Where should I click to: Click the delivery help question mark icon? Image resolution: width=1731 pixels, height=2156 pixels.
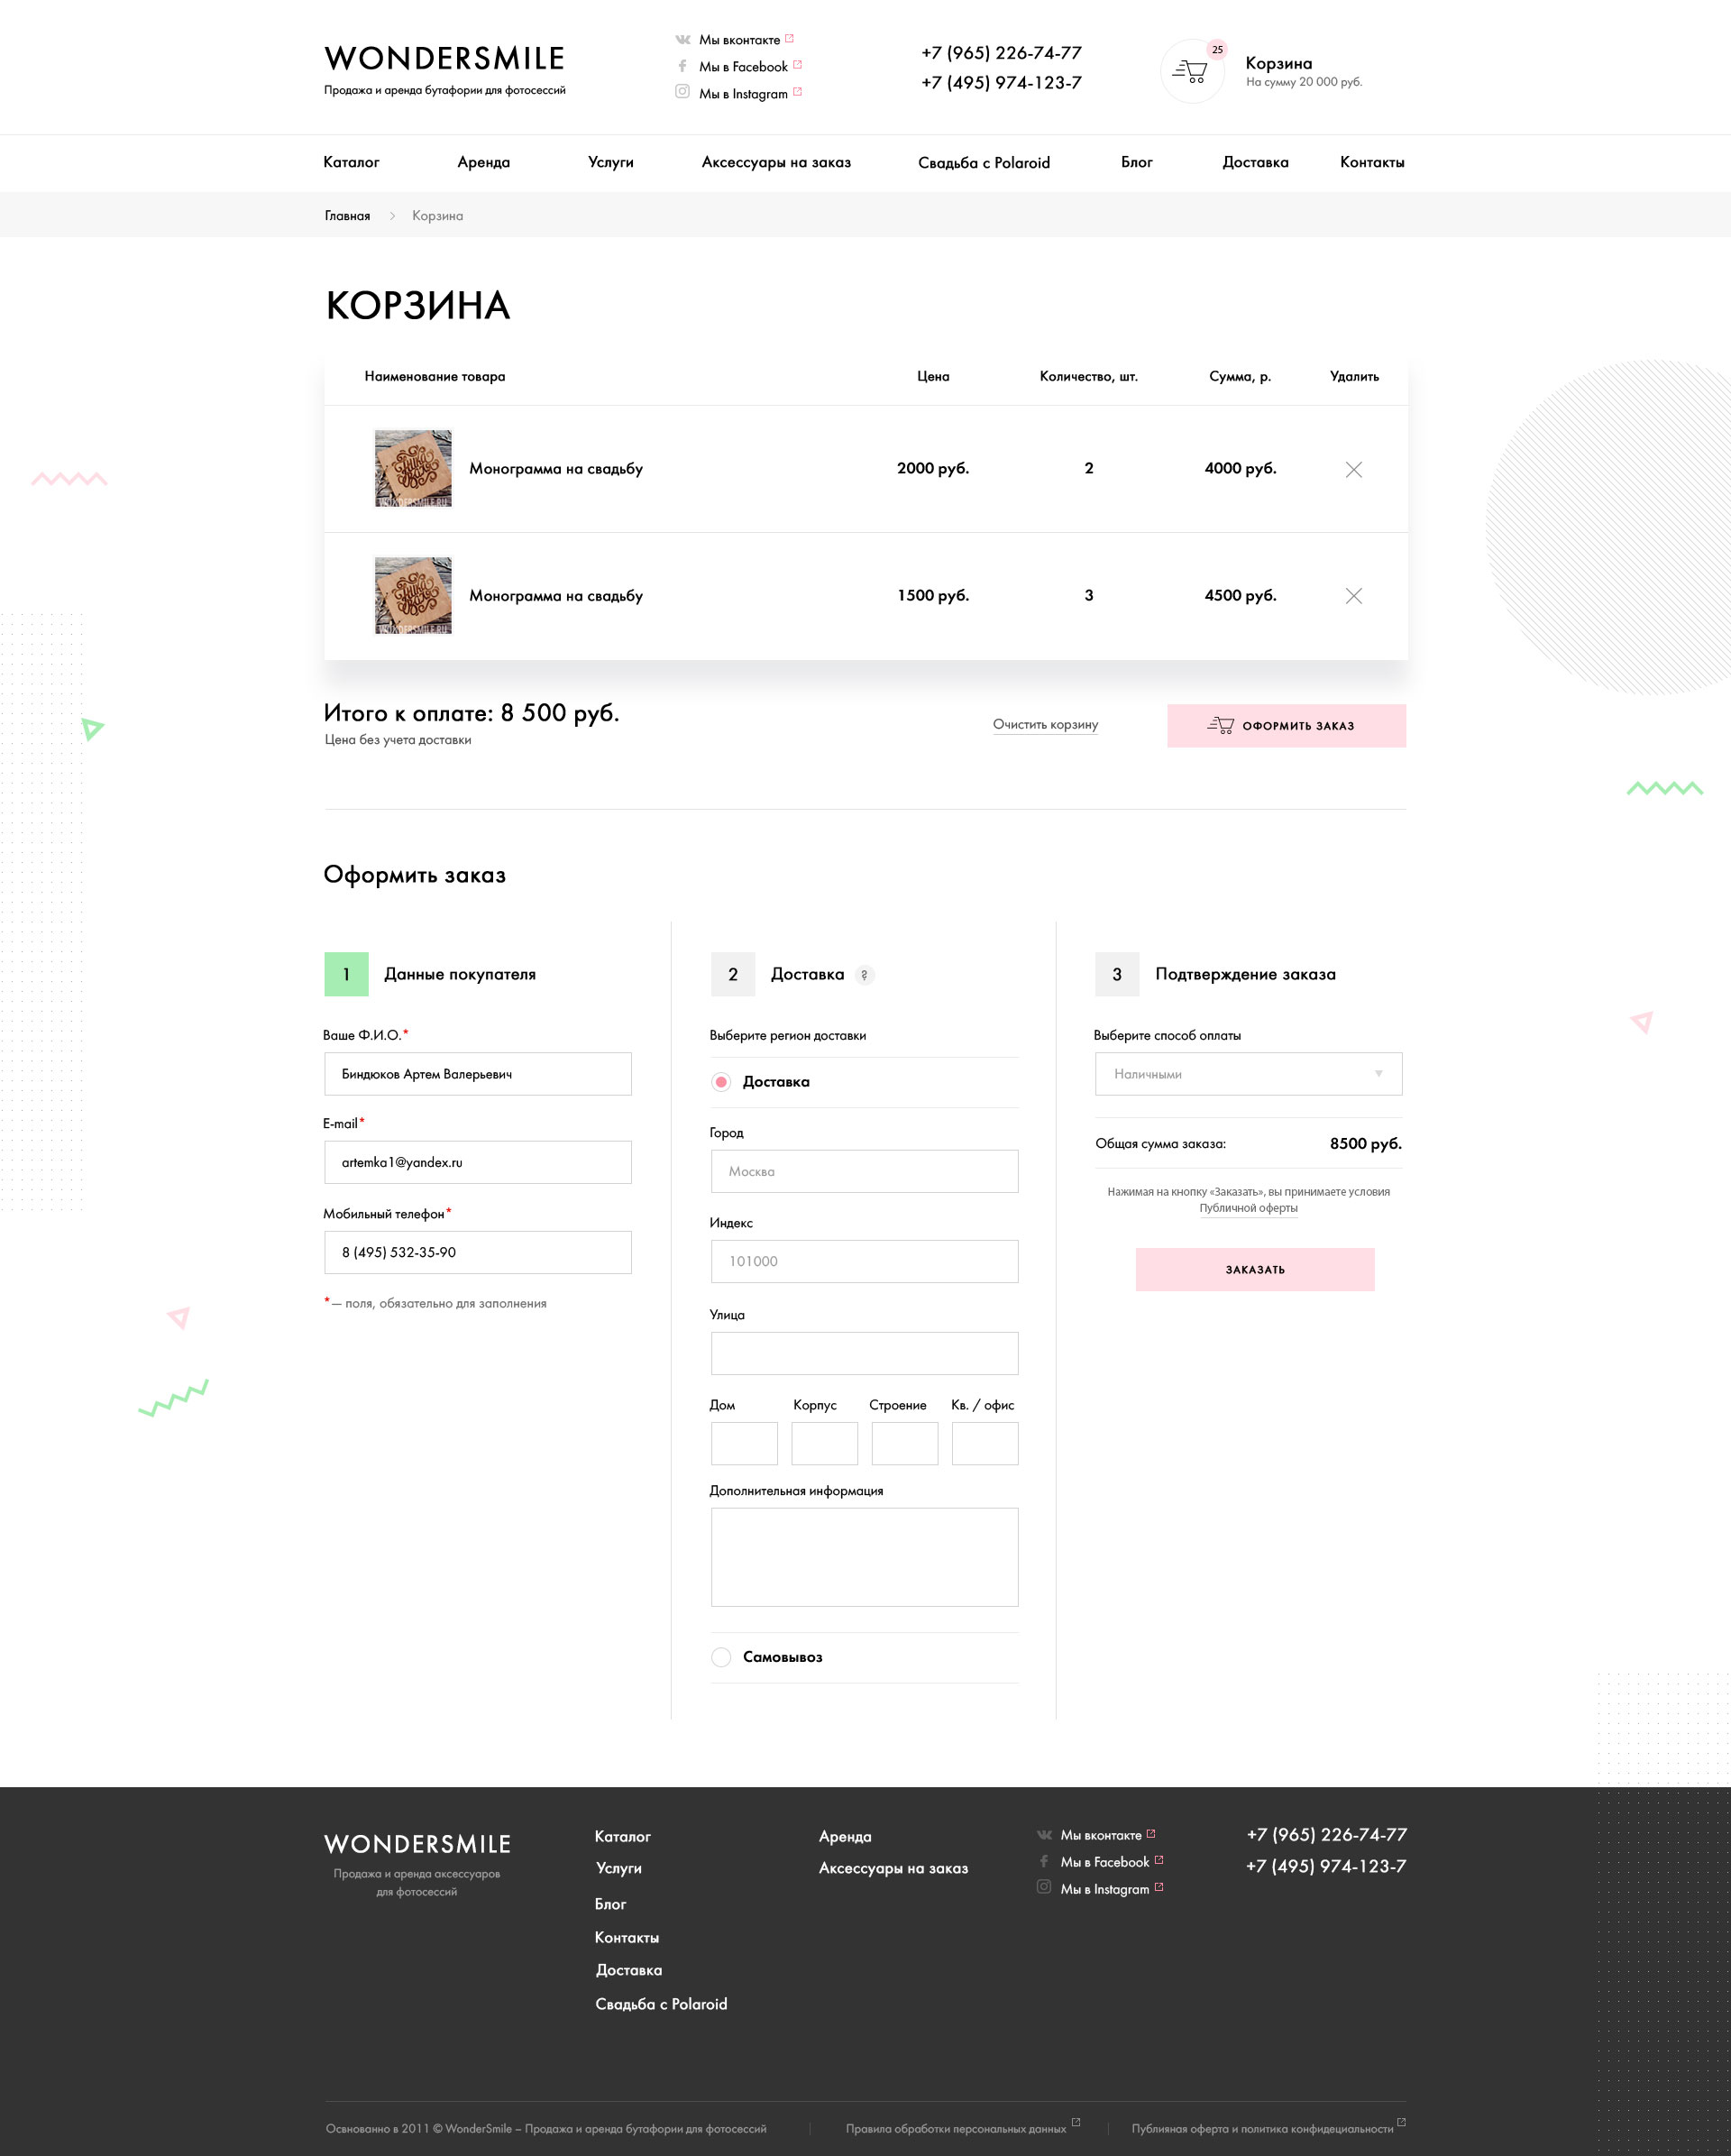[864, 975]
